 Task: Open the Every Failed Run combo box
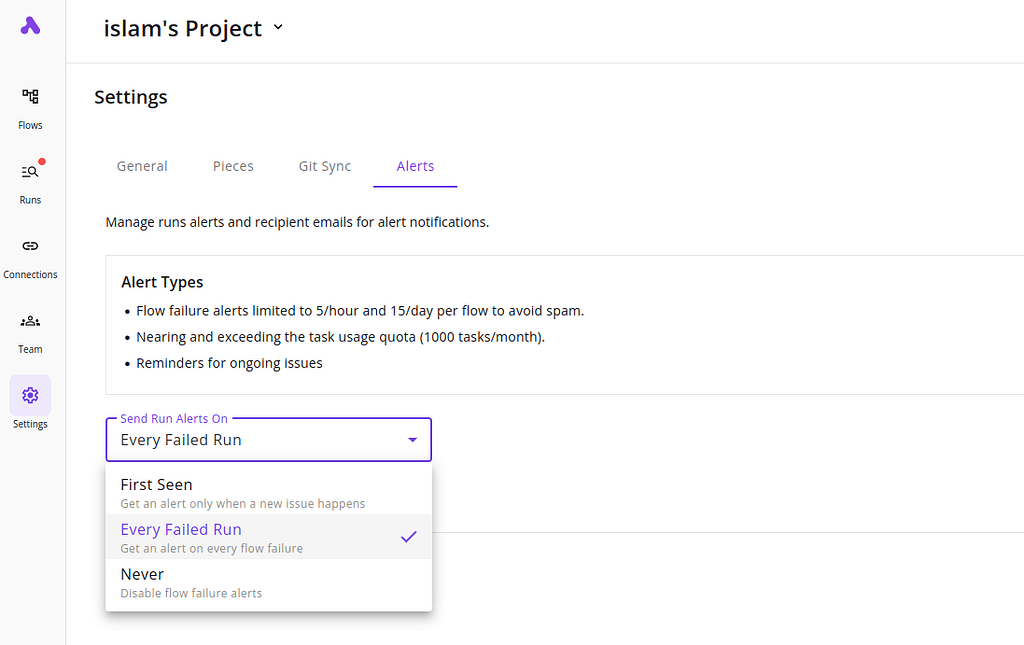coord(268,439)
